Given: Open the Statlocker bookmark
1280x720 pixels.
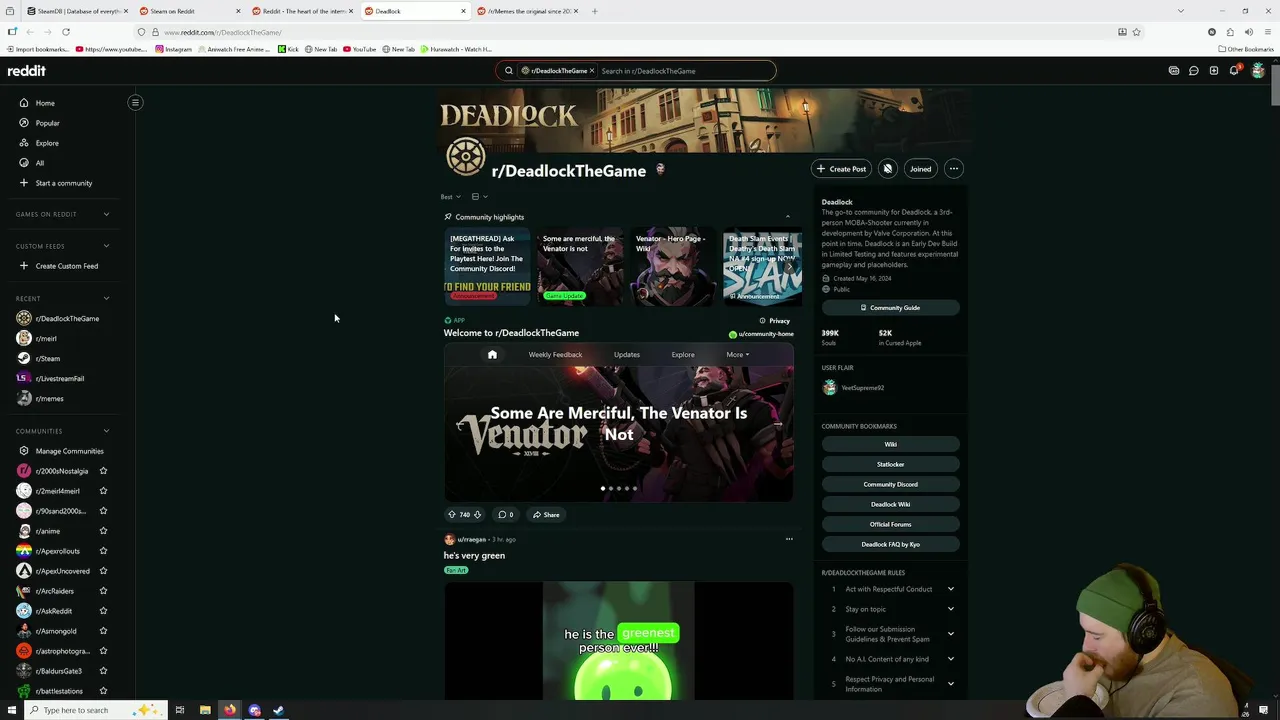Looking at the screenshot, I should click(890, 464).
